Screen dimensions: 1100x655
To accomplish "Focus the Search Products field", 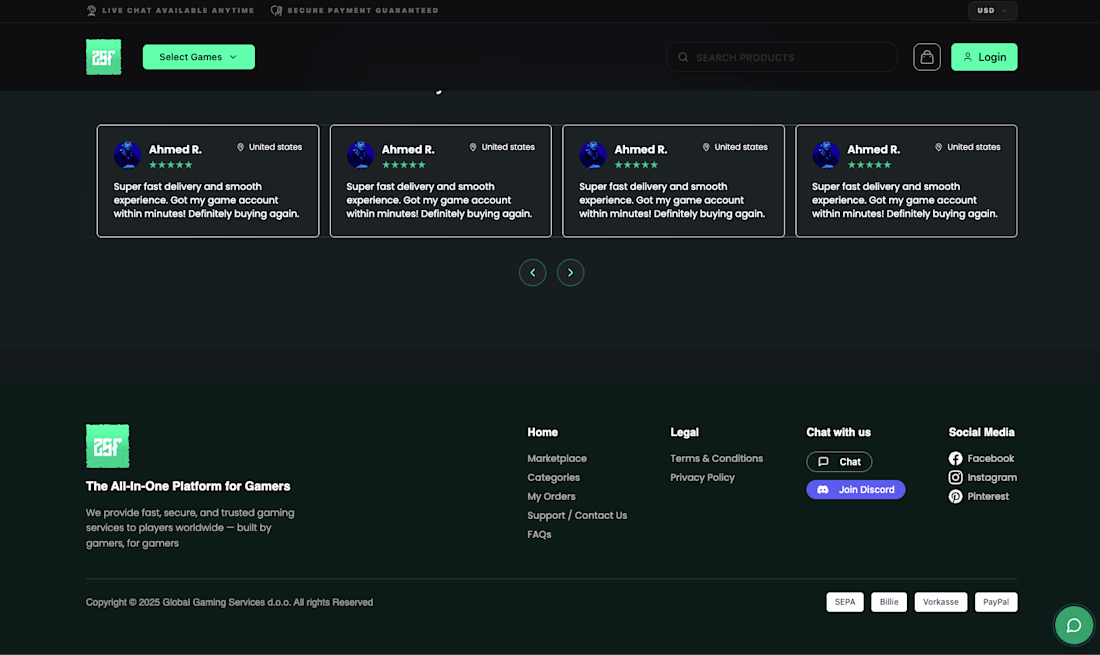I will (x=782, y=58).
